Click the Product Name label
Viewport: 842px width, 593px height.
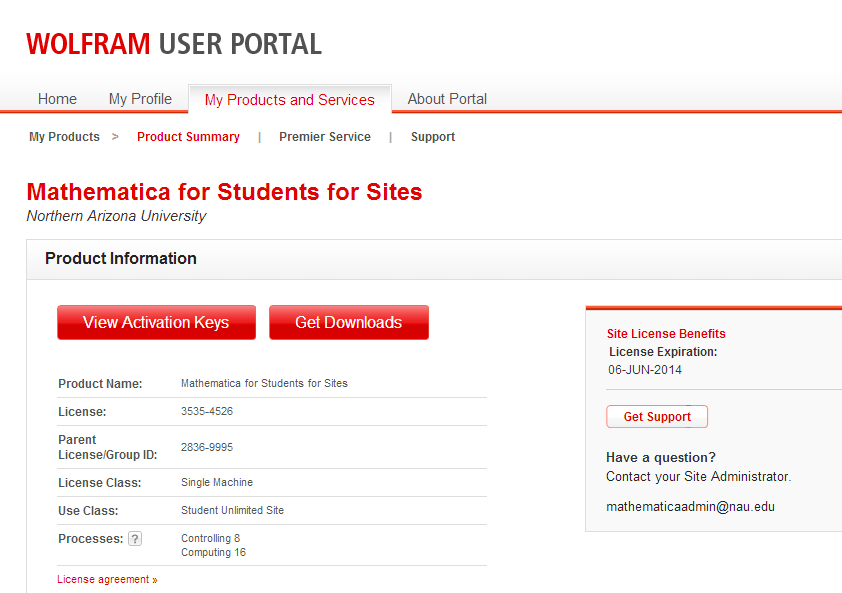(100, 384)
